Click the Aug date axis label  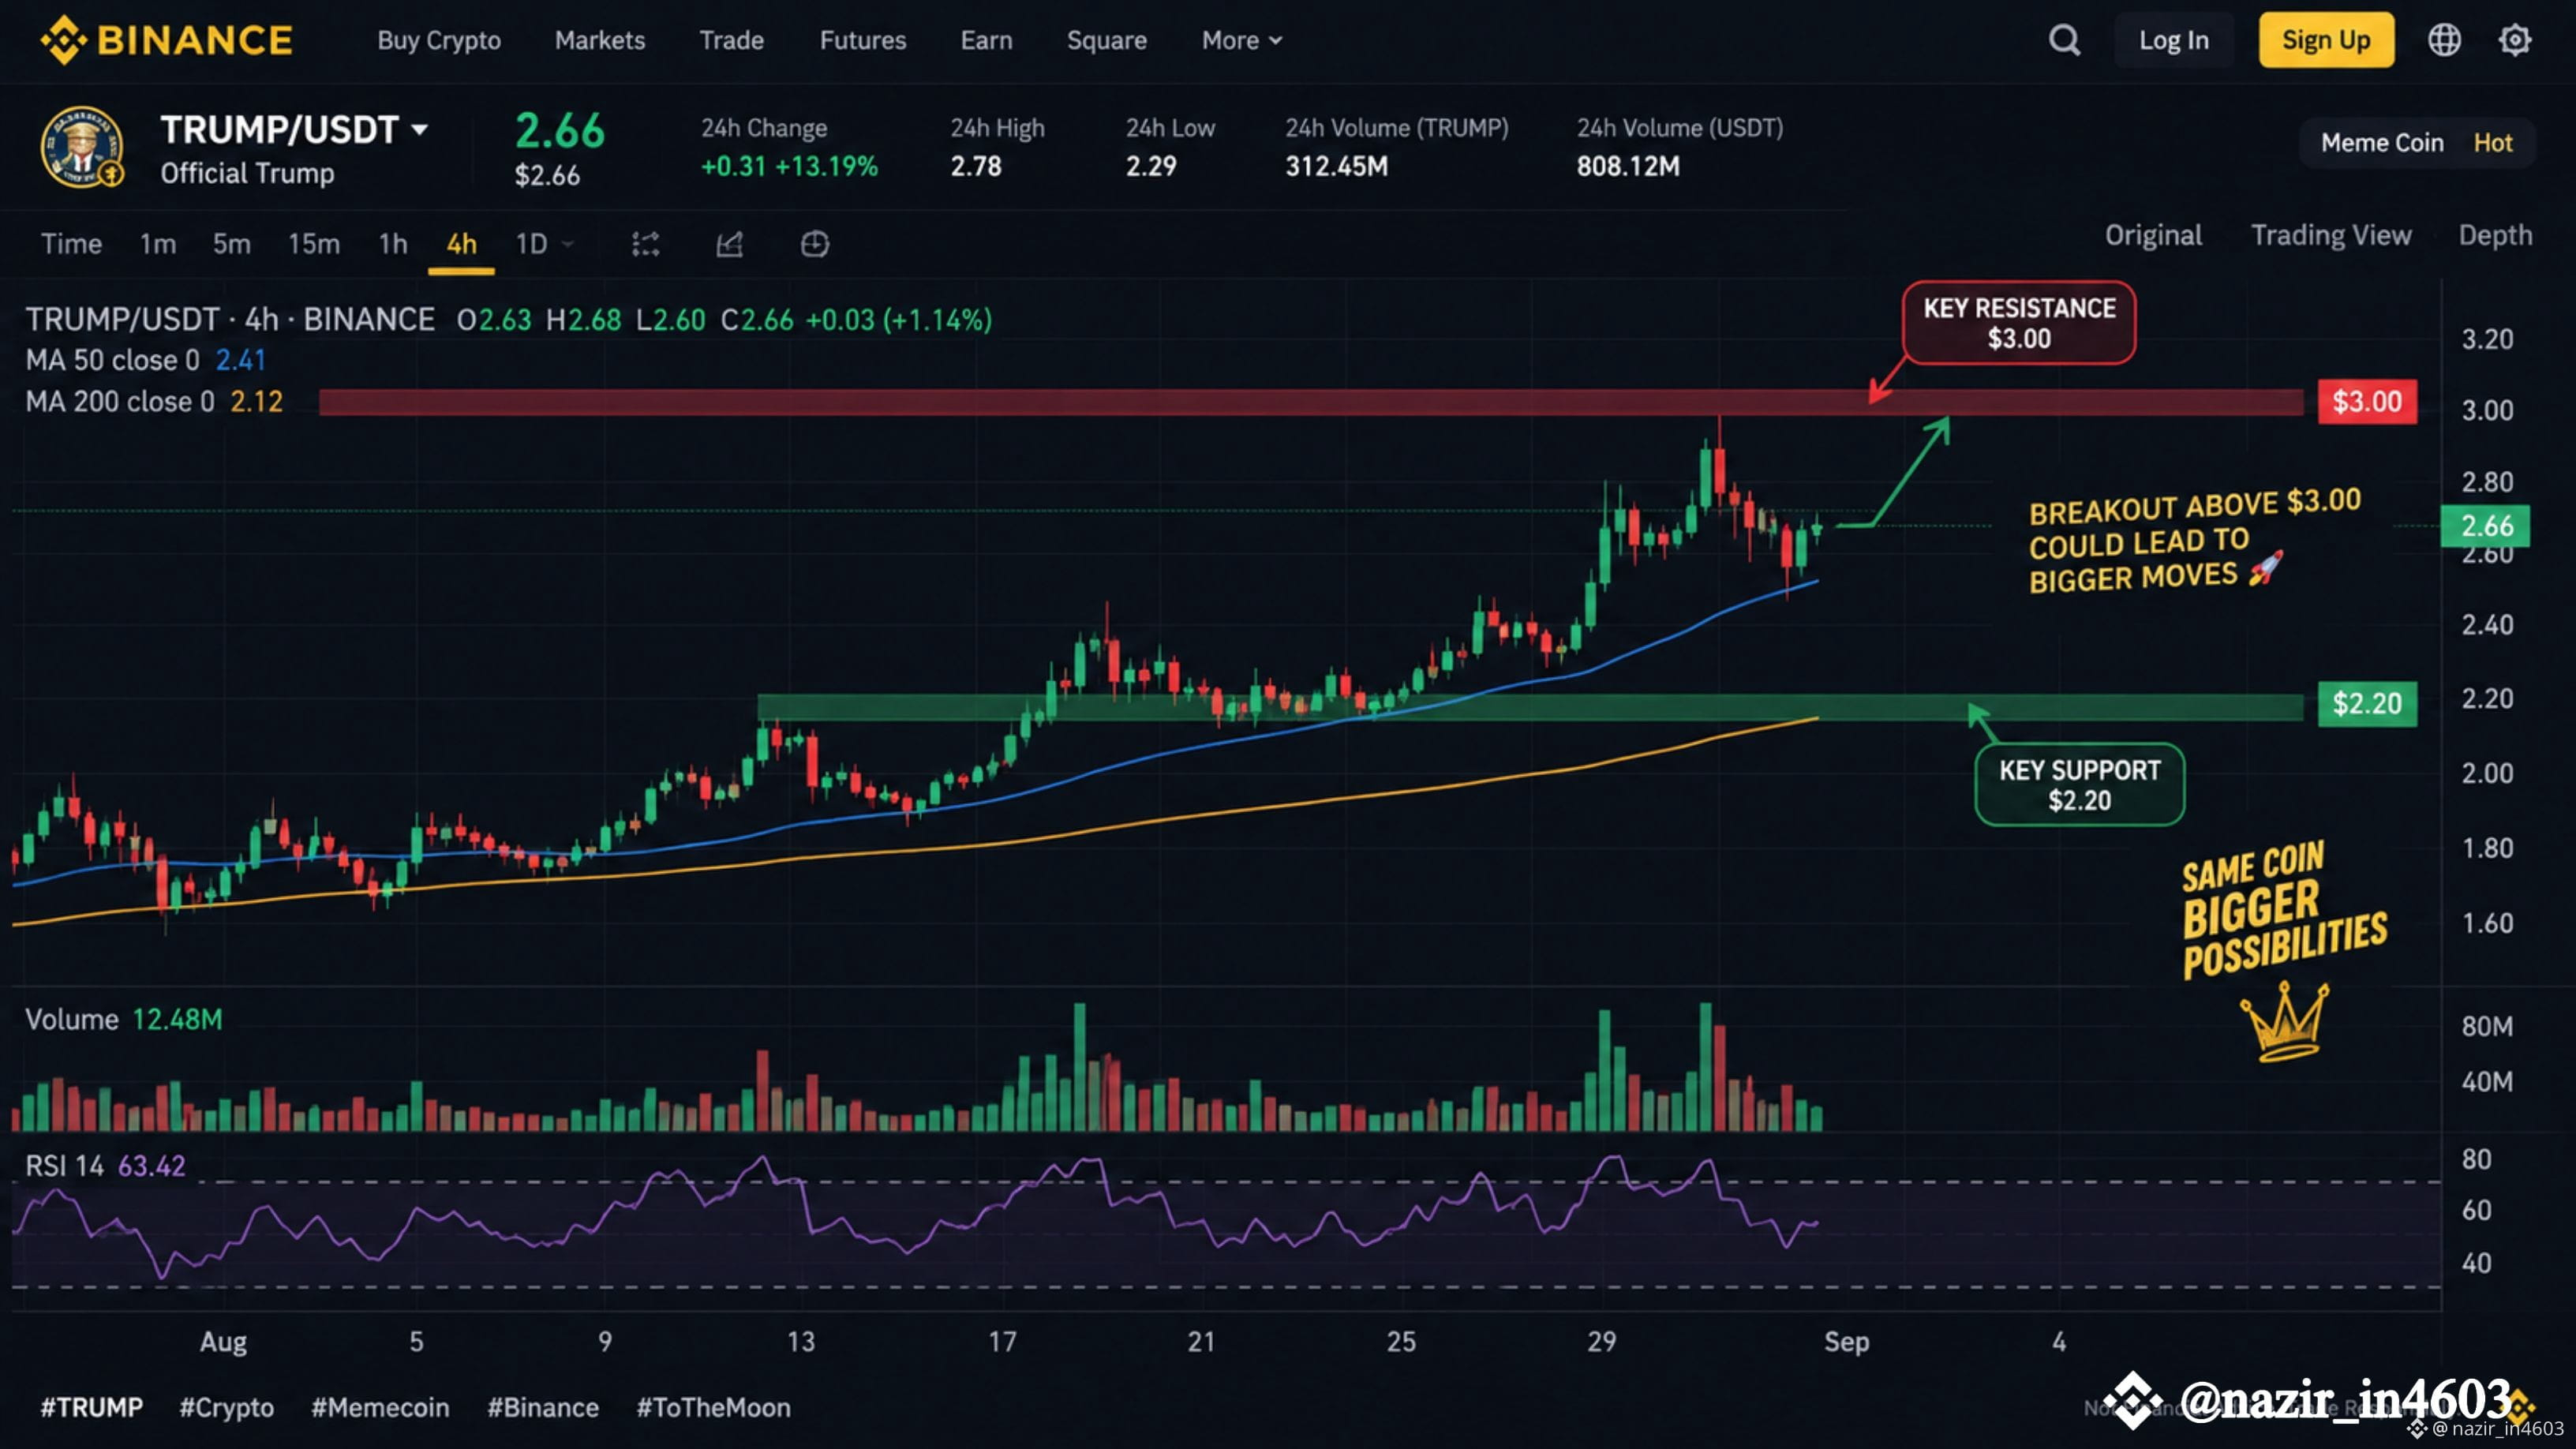223,1341
